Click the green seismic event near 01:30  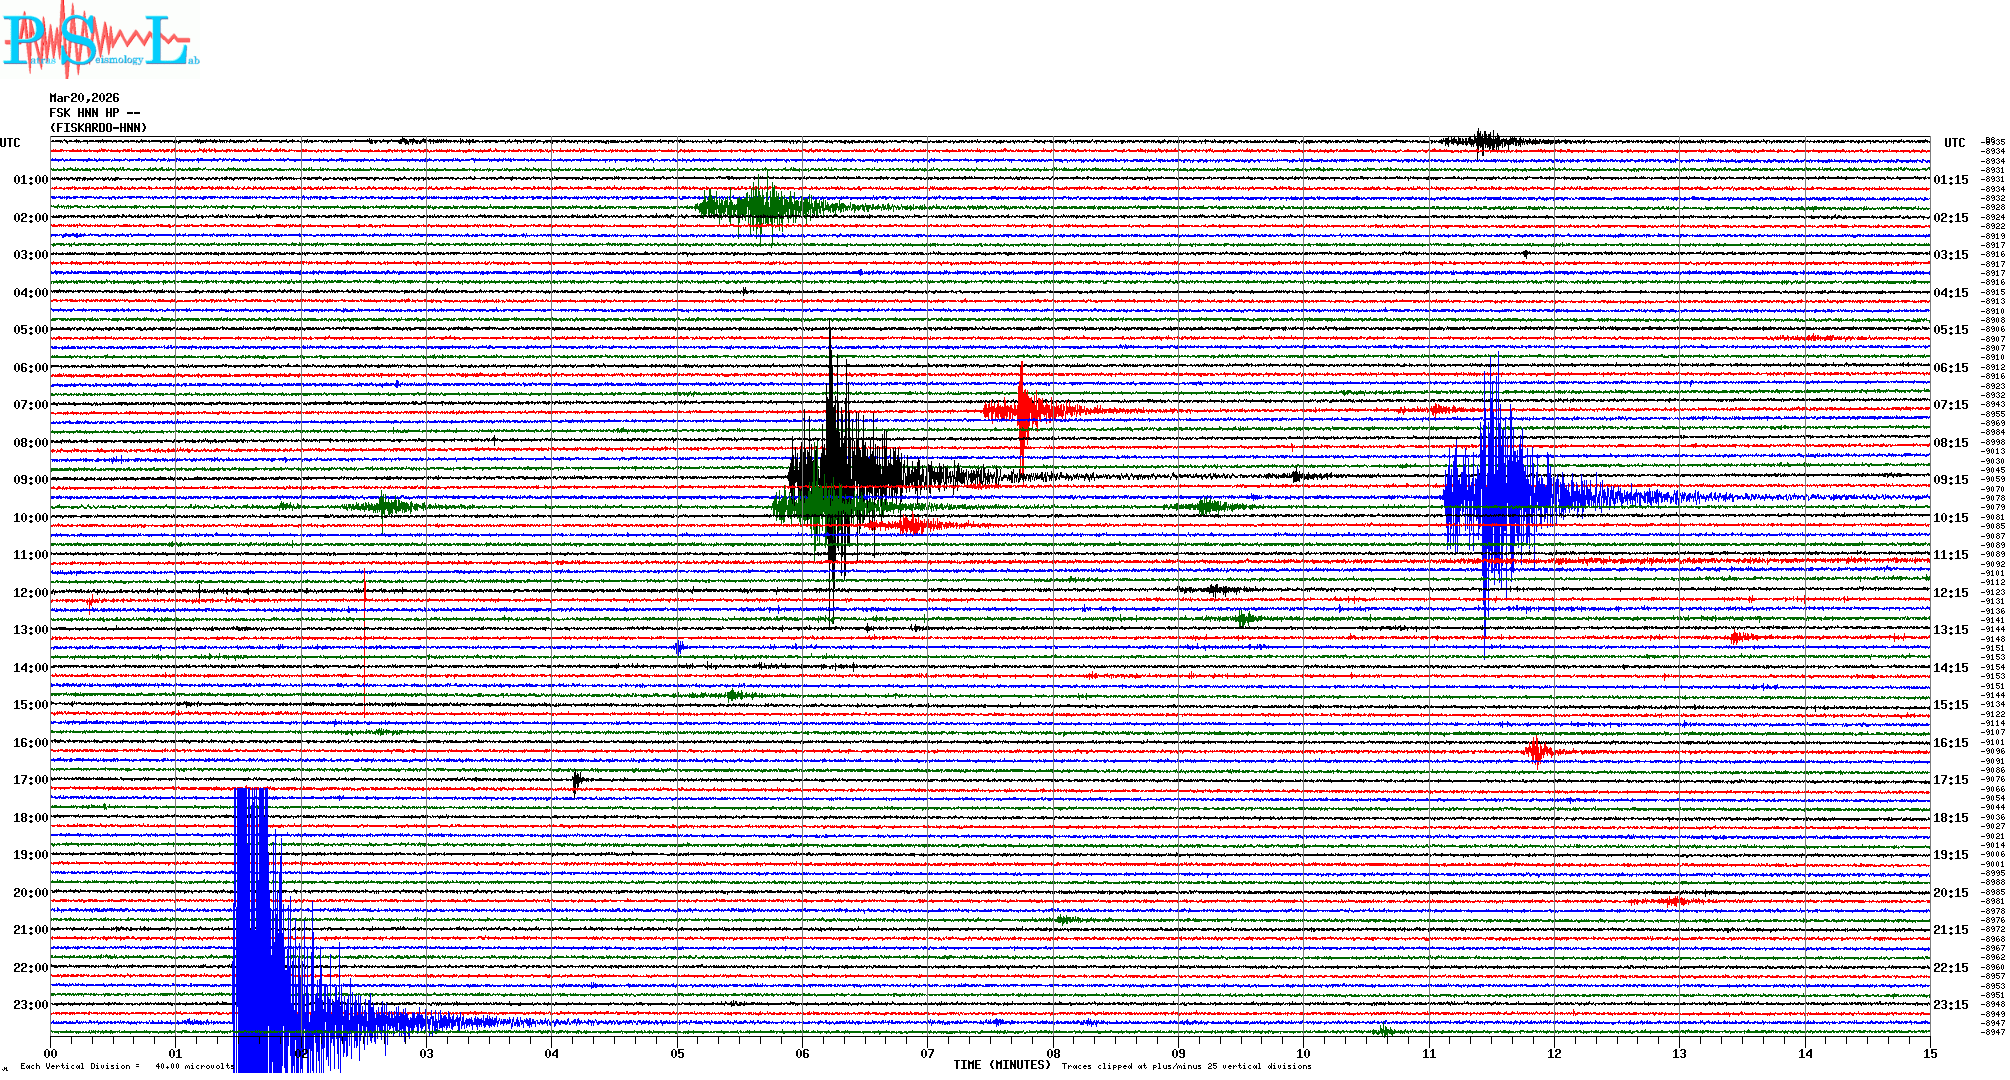760,207
